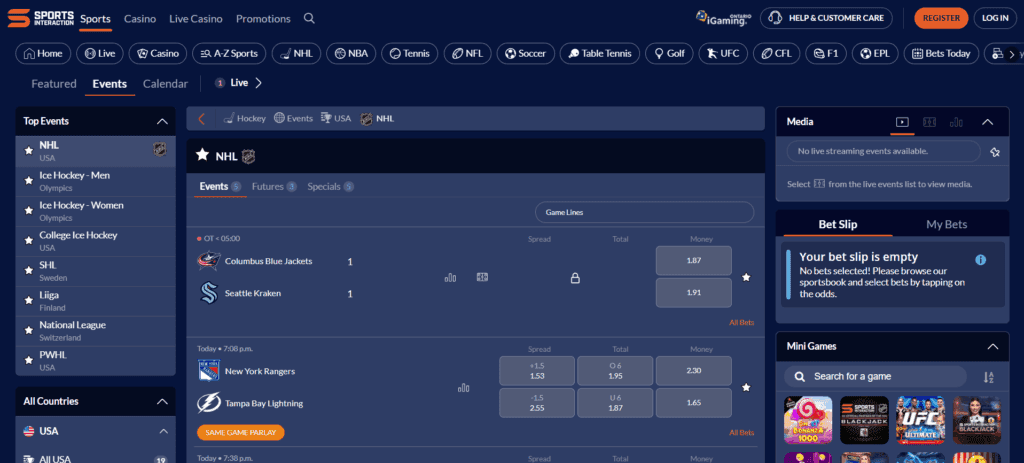Open stats icon for Columbus vs Seattle
1024x463 pixels.
(x=450, y=278)
